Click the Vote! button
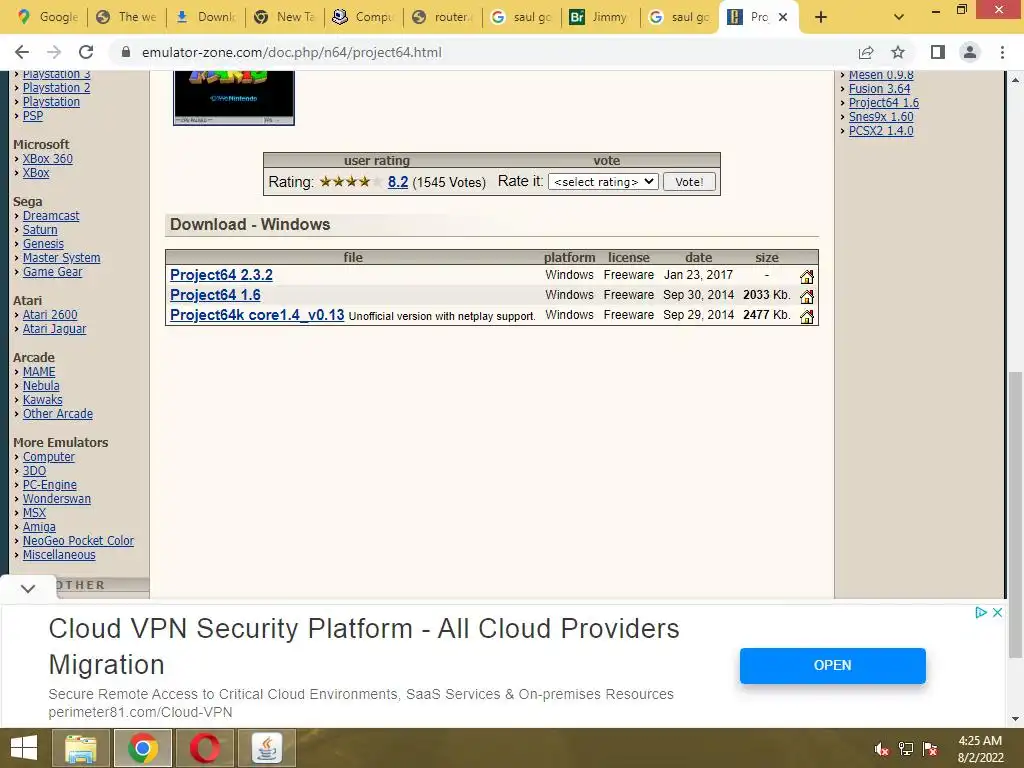The width and height of the screenshot is (1024, 768). (x=689, y=182)
